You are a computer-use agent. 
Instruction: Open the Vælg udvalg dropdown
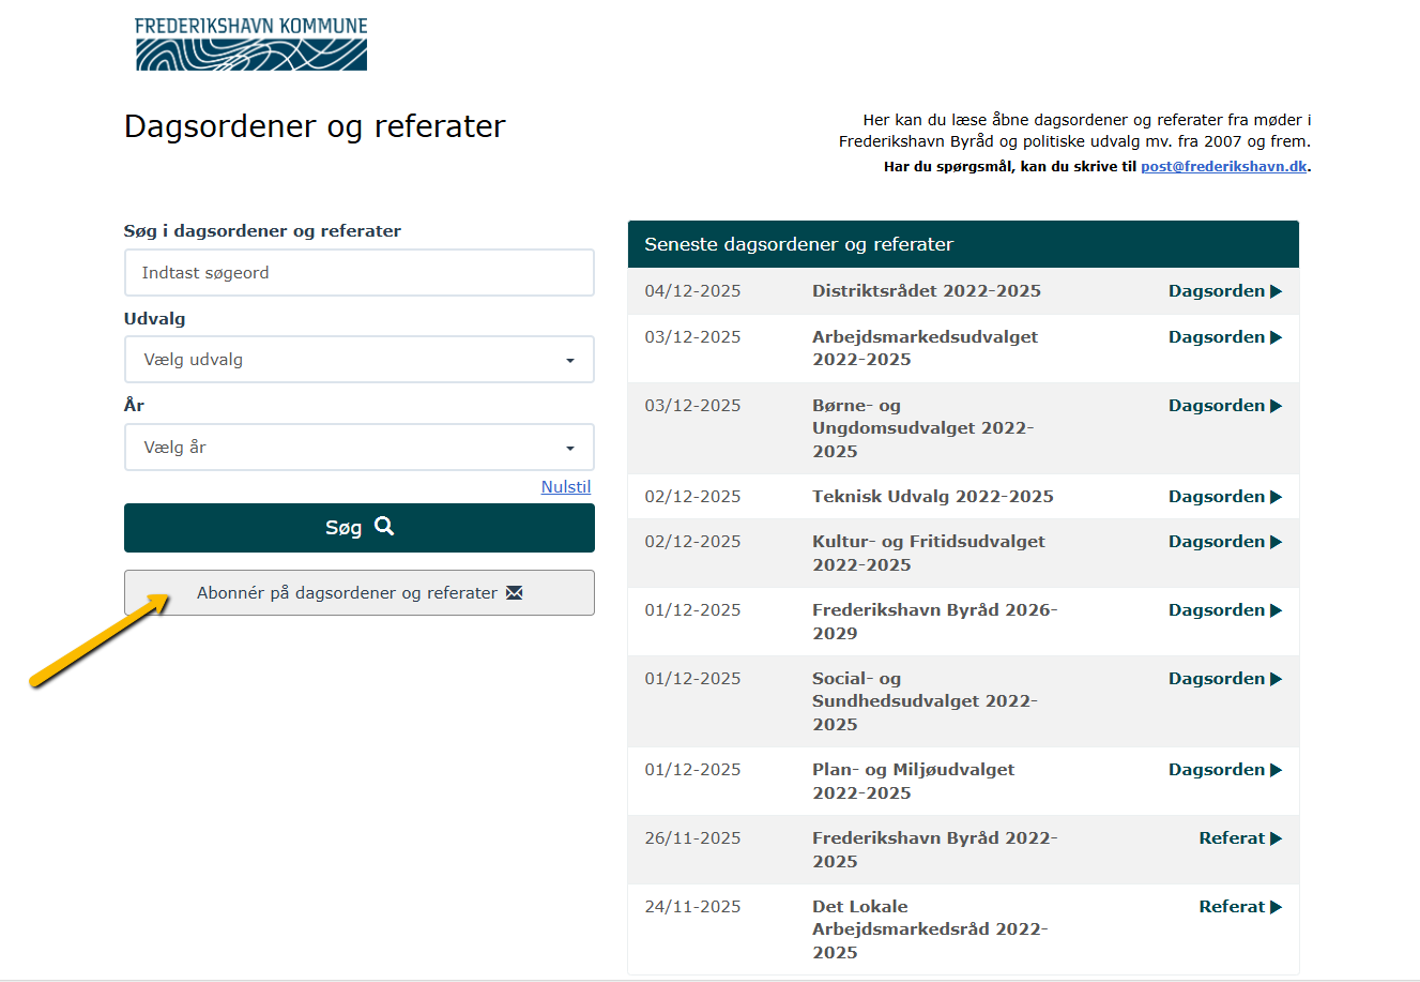358,360
